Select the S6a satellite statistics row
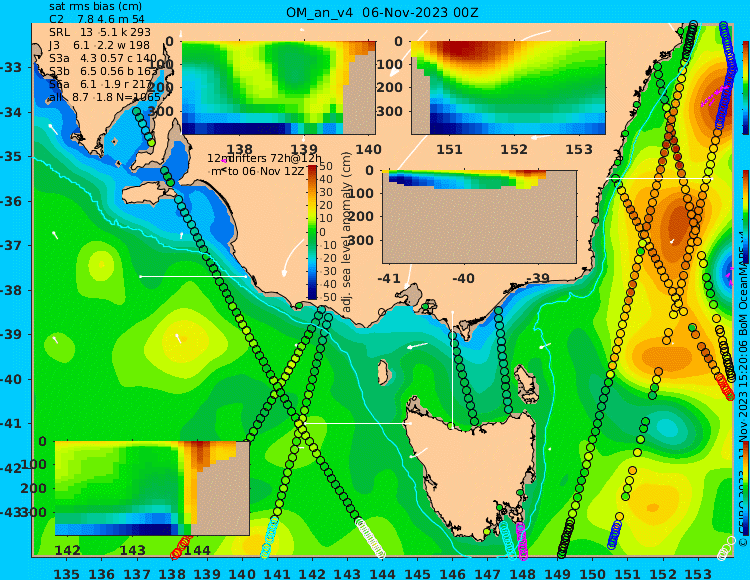 100,84
